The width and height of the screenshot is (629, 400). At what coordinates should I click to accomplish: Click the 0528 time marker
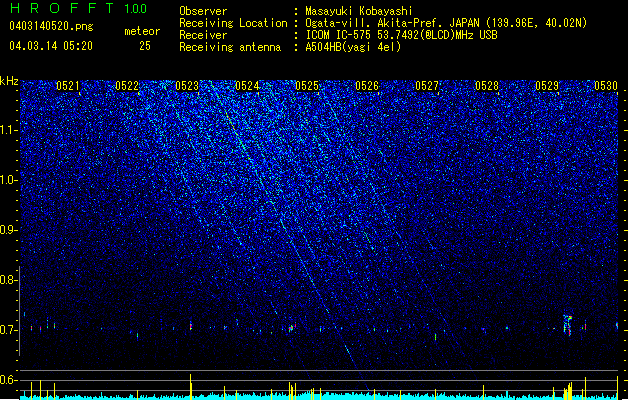click(x=487, y=86)
